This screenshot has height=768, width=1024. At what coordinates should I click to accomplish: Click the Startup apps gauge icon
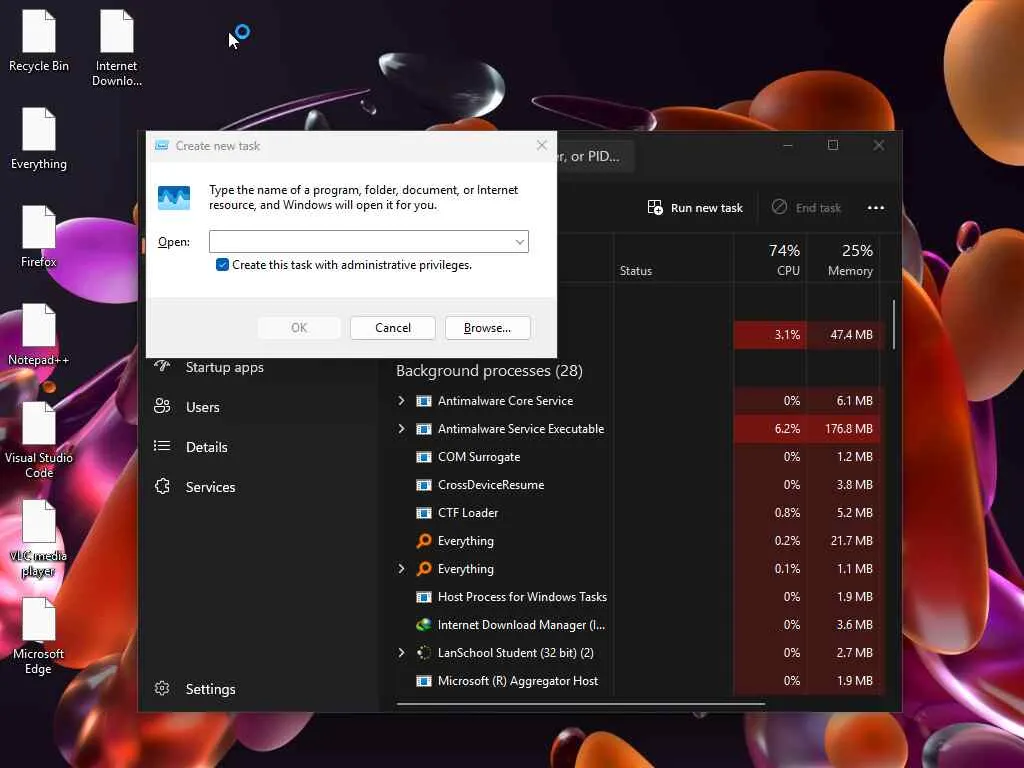[x=162, y=366]
